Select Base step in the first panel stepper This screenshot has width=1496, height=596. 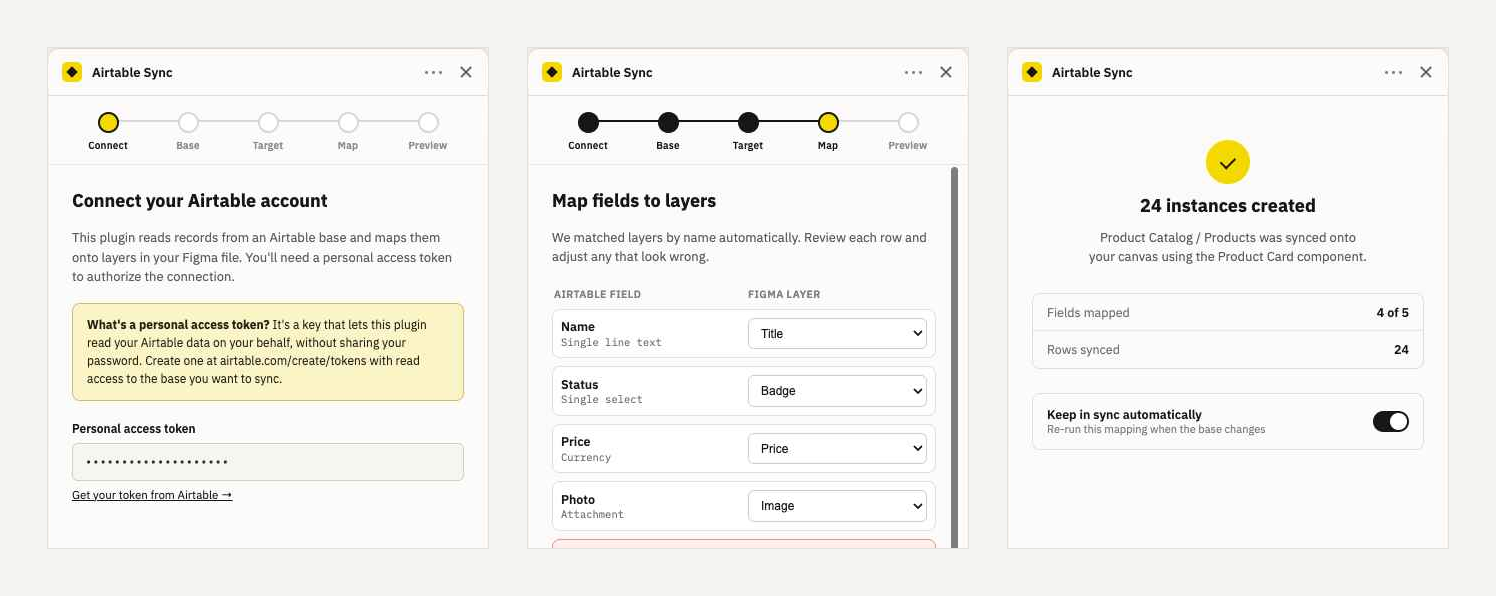[x=188, y=131]
